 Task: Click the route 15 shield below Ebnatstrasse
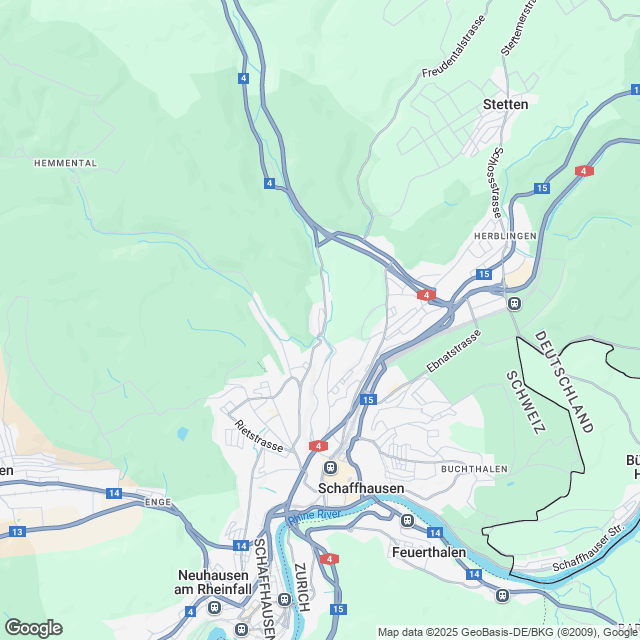pos(368,400)
